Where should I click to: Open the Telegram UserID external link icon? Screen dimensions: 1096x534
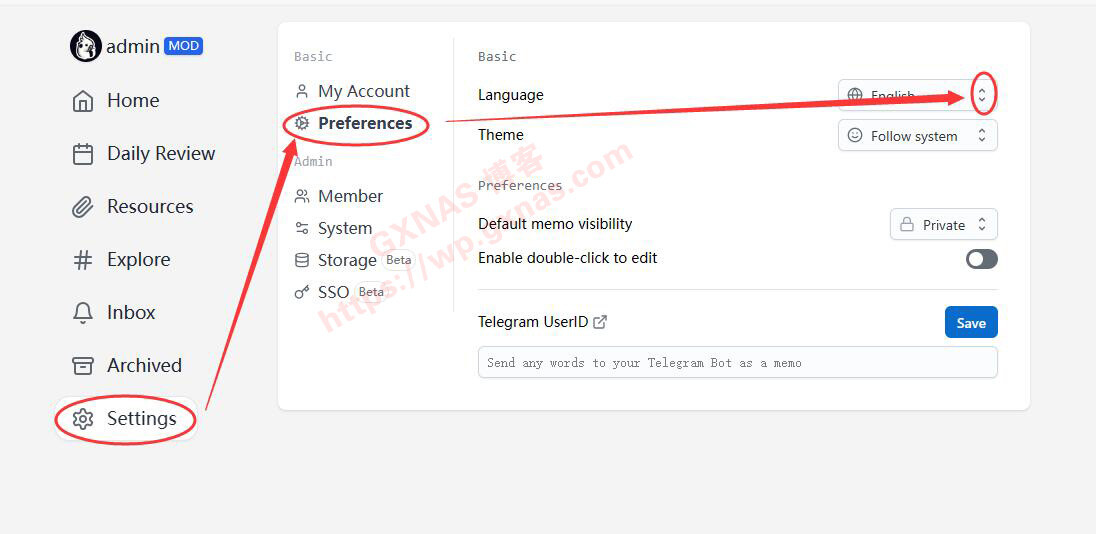click(600, 322)
